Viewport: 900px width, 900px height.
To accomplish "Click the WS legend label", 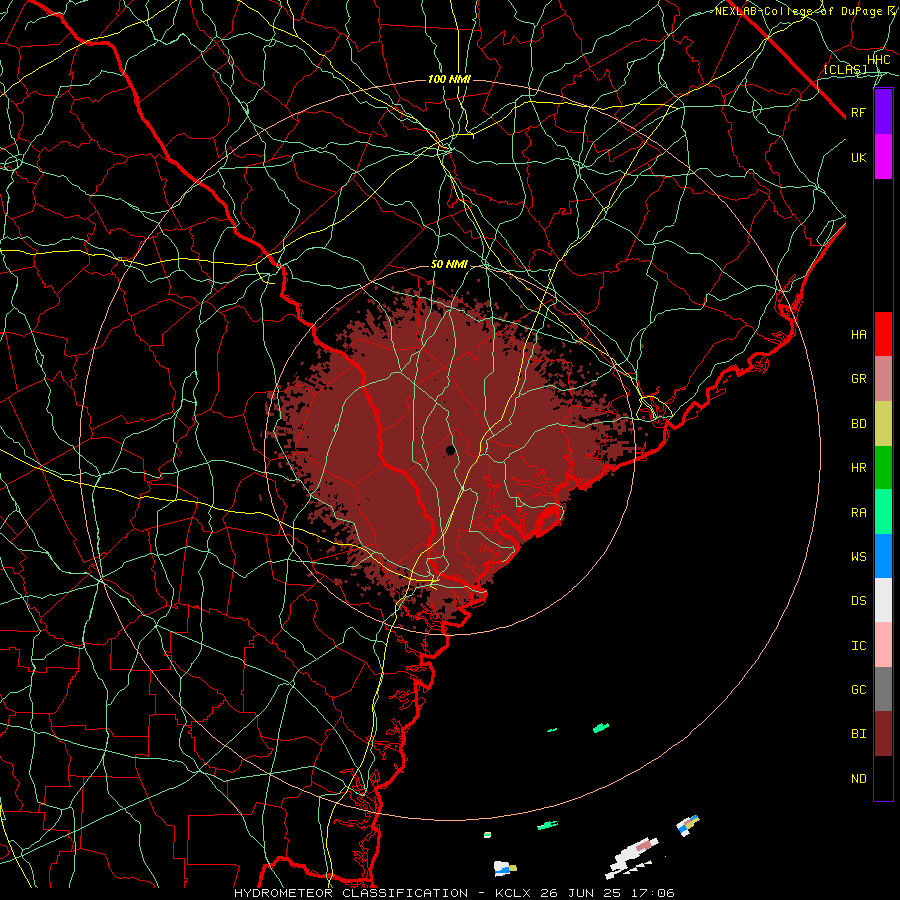I will 858,556.
